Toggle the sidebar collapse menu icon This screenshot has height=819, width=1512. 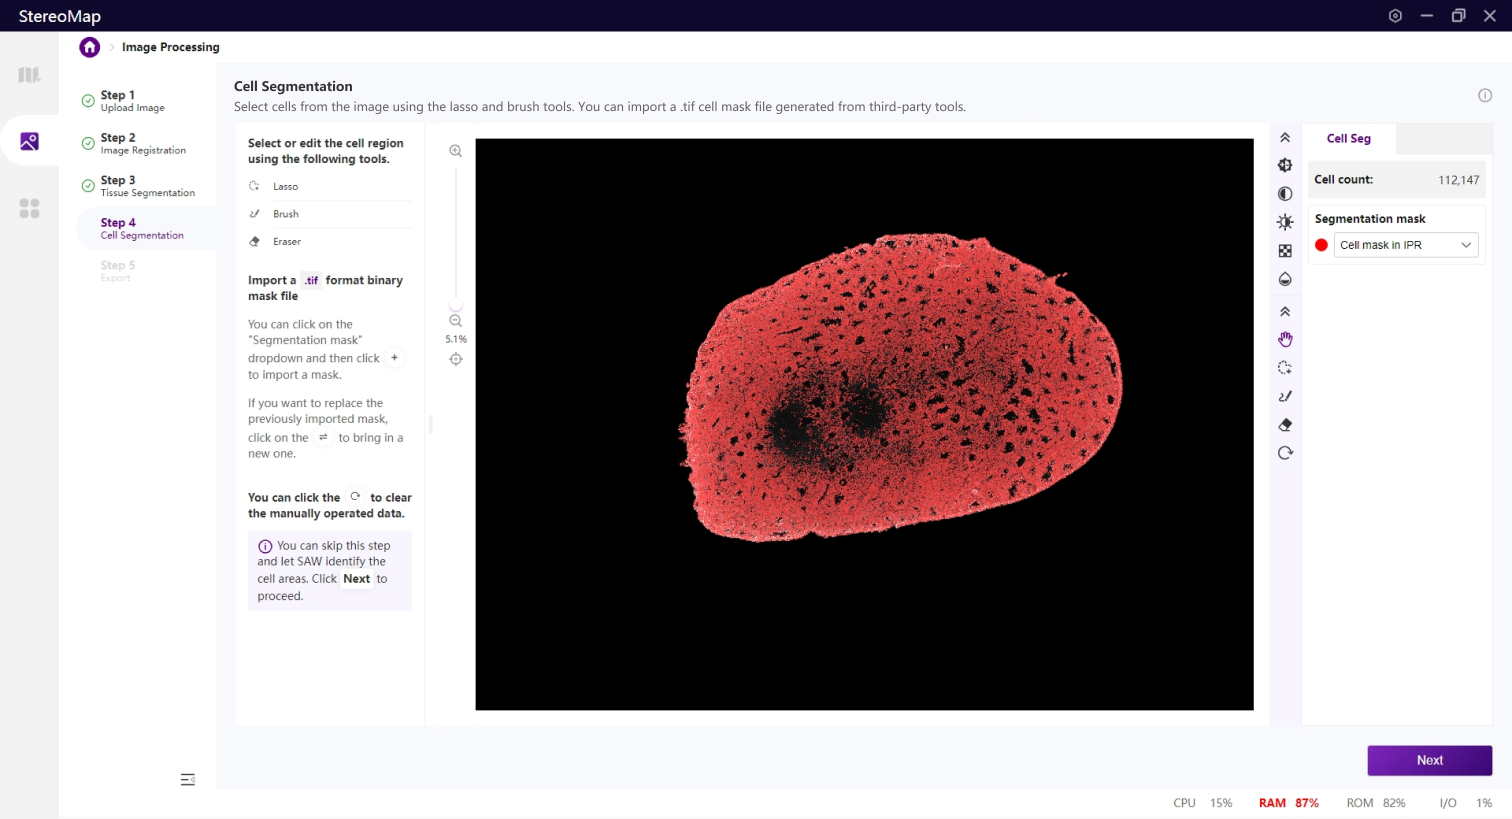(x=187, y=780)
